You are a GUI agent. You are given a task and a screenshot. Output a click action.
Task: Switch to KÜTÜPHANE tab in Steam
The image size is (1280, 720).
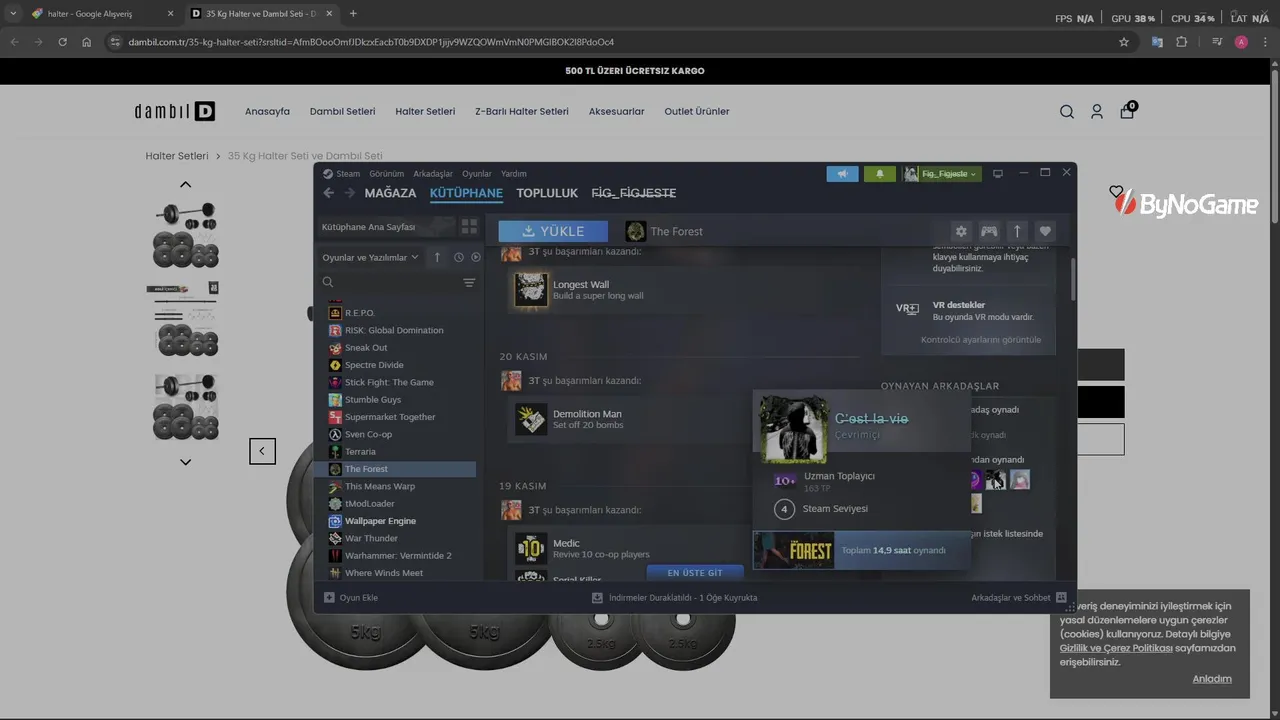coord(466,193)
